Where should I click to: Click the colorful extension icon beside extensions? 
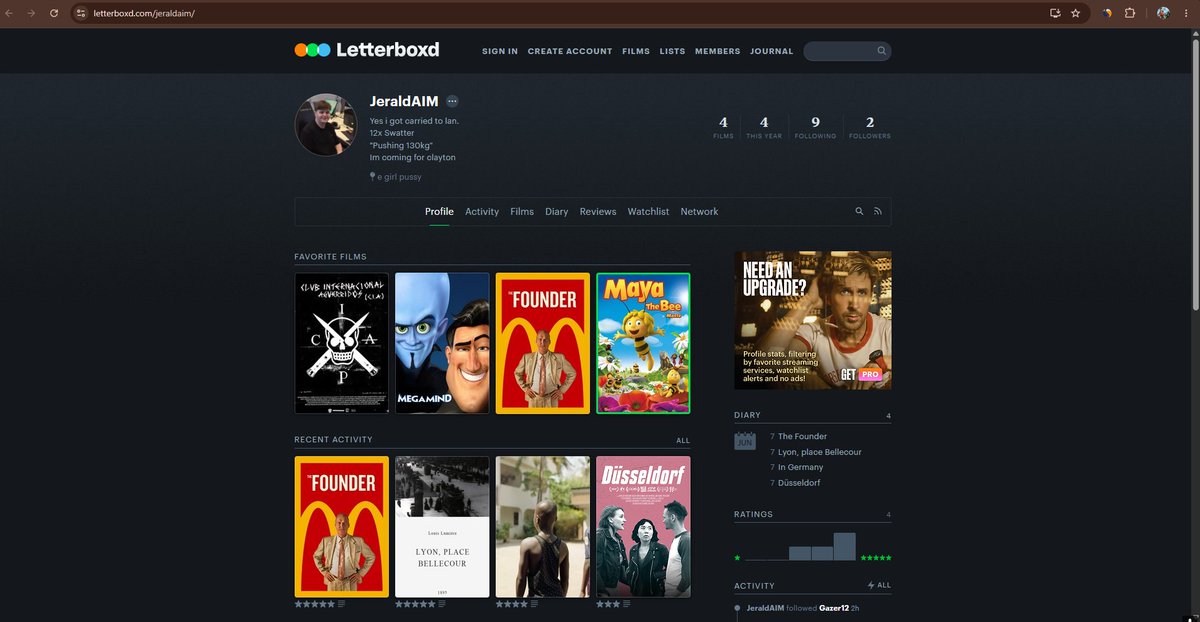[x=1107, y=13]
